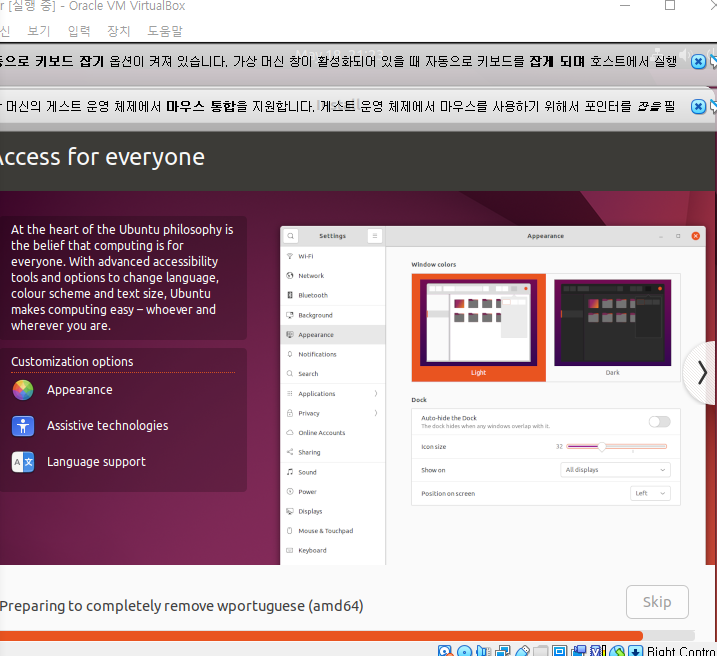Select Keyboard in the Settings sidebar
Viewport: 717px width, 656px height.
332,550
